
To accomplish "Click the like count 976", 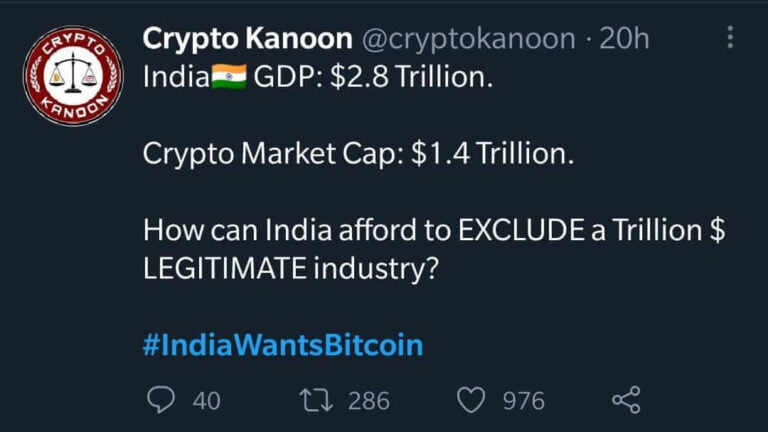I will [x=523, y=401].
